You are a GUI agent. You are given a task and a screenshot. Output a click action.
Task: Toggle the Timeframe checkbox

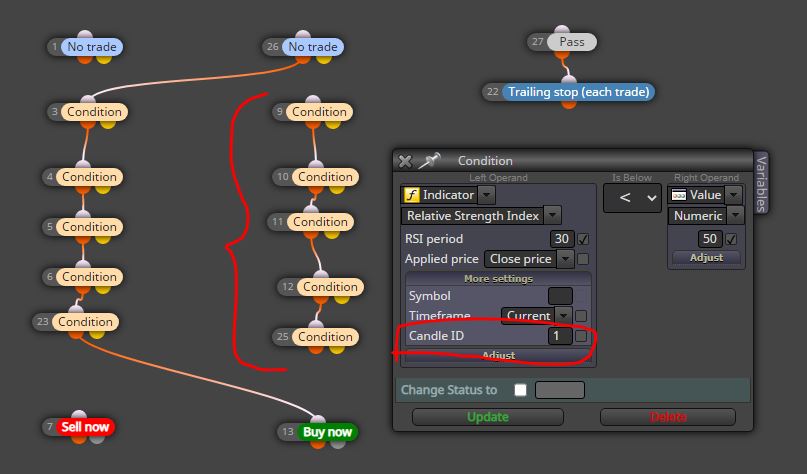point(581,315)
